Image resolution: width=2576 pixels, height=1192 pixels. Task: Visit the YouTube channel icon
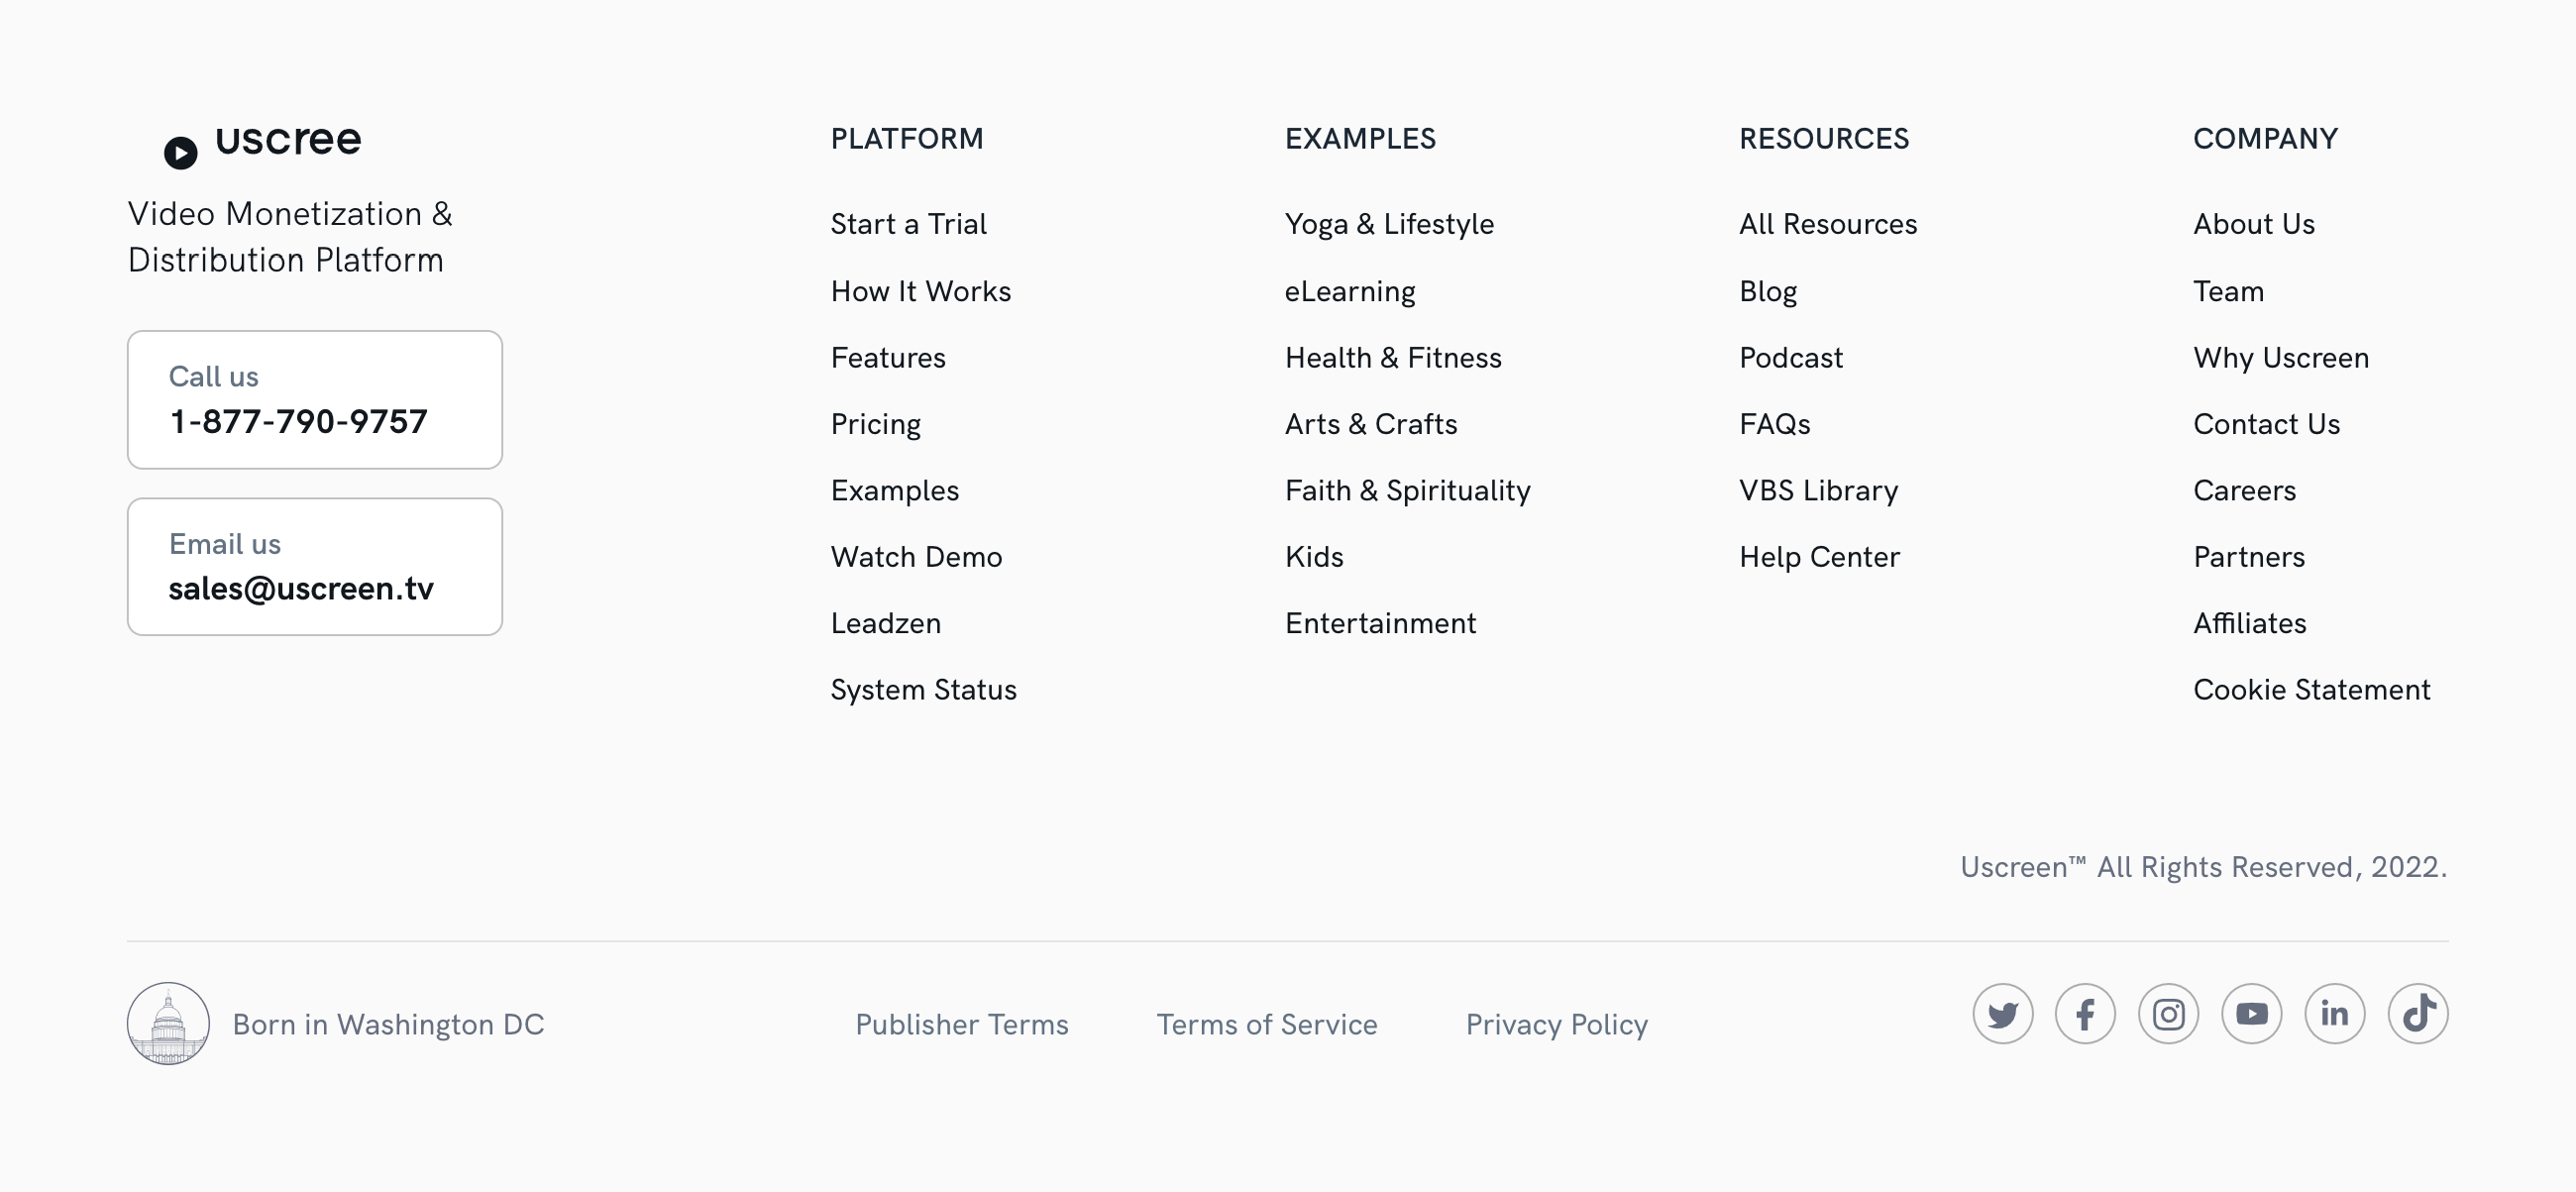(2251, 1014)
